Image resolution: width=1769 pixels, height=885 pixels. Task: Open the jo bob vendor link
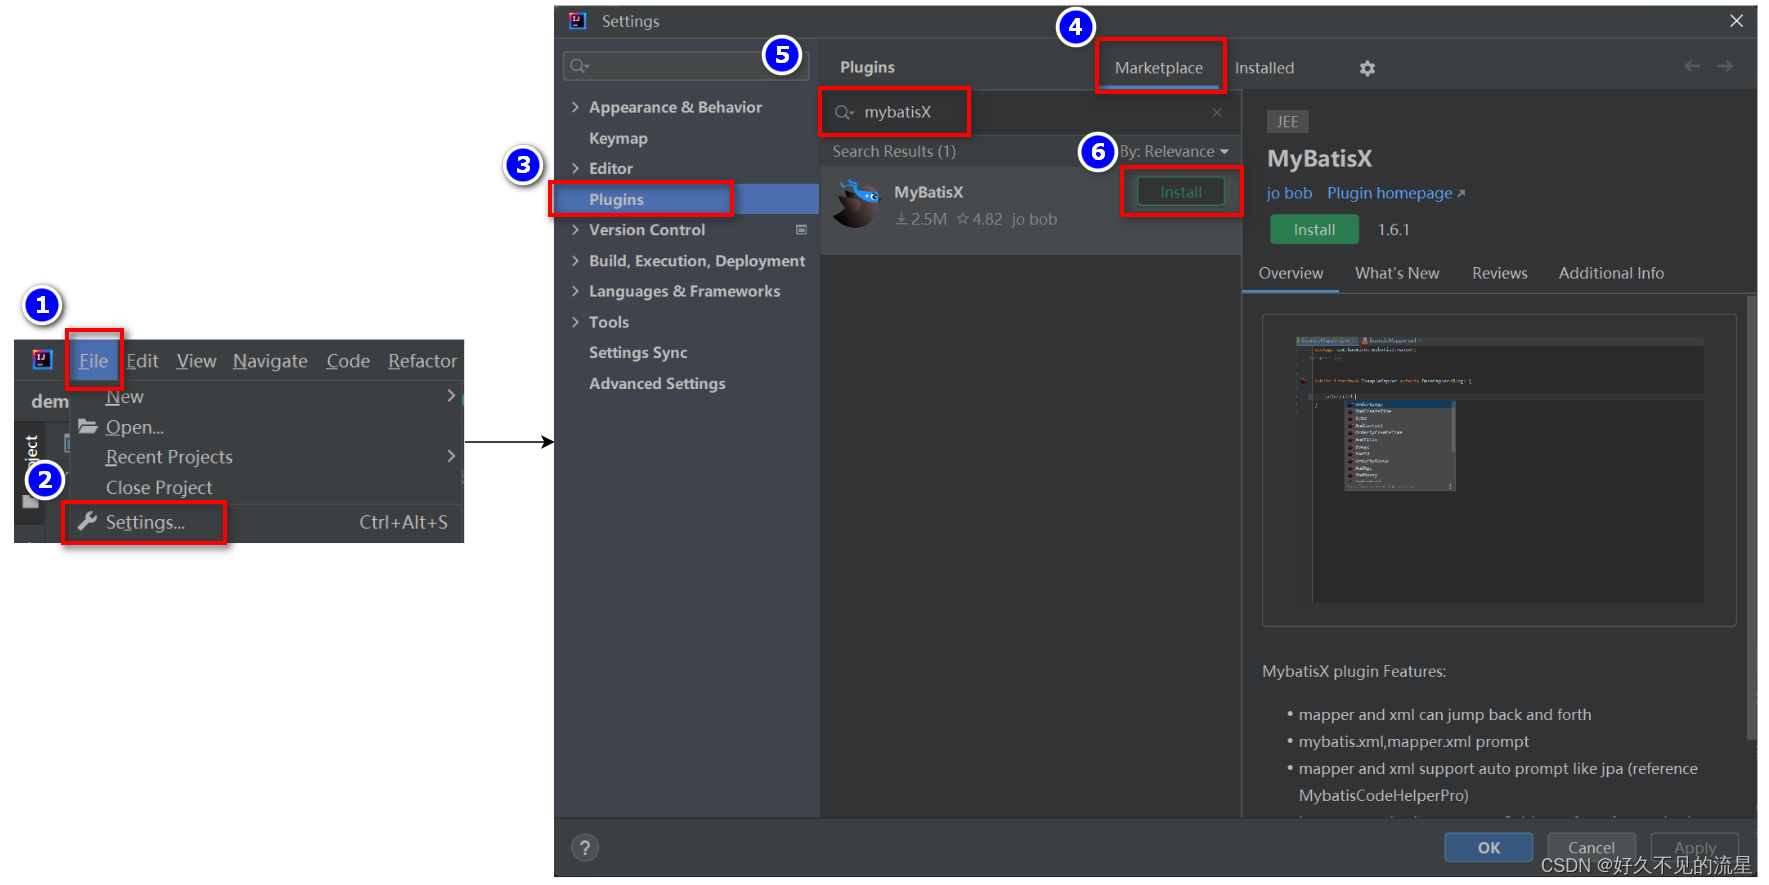[1289, 193]
